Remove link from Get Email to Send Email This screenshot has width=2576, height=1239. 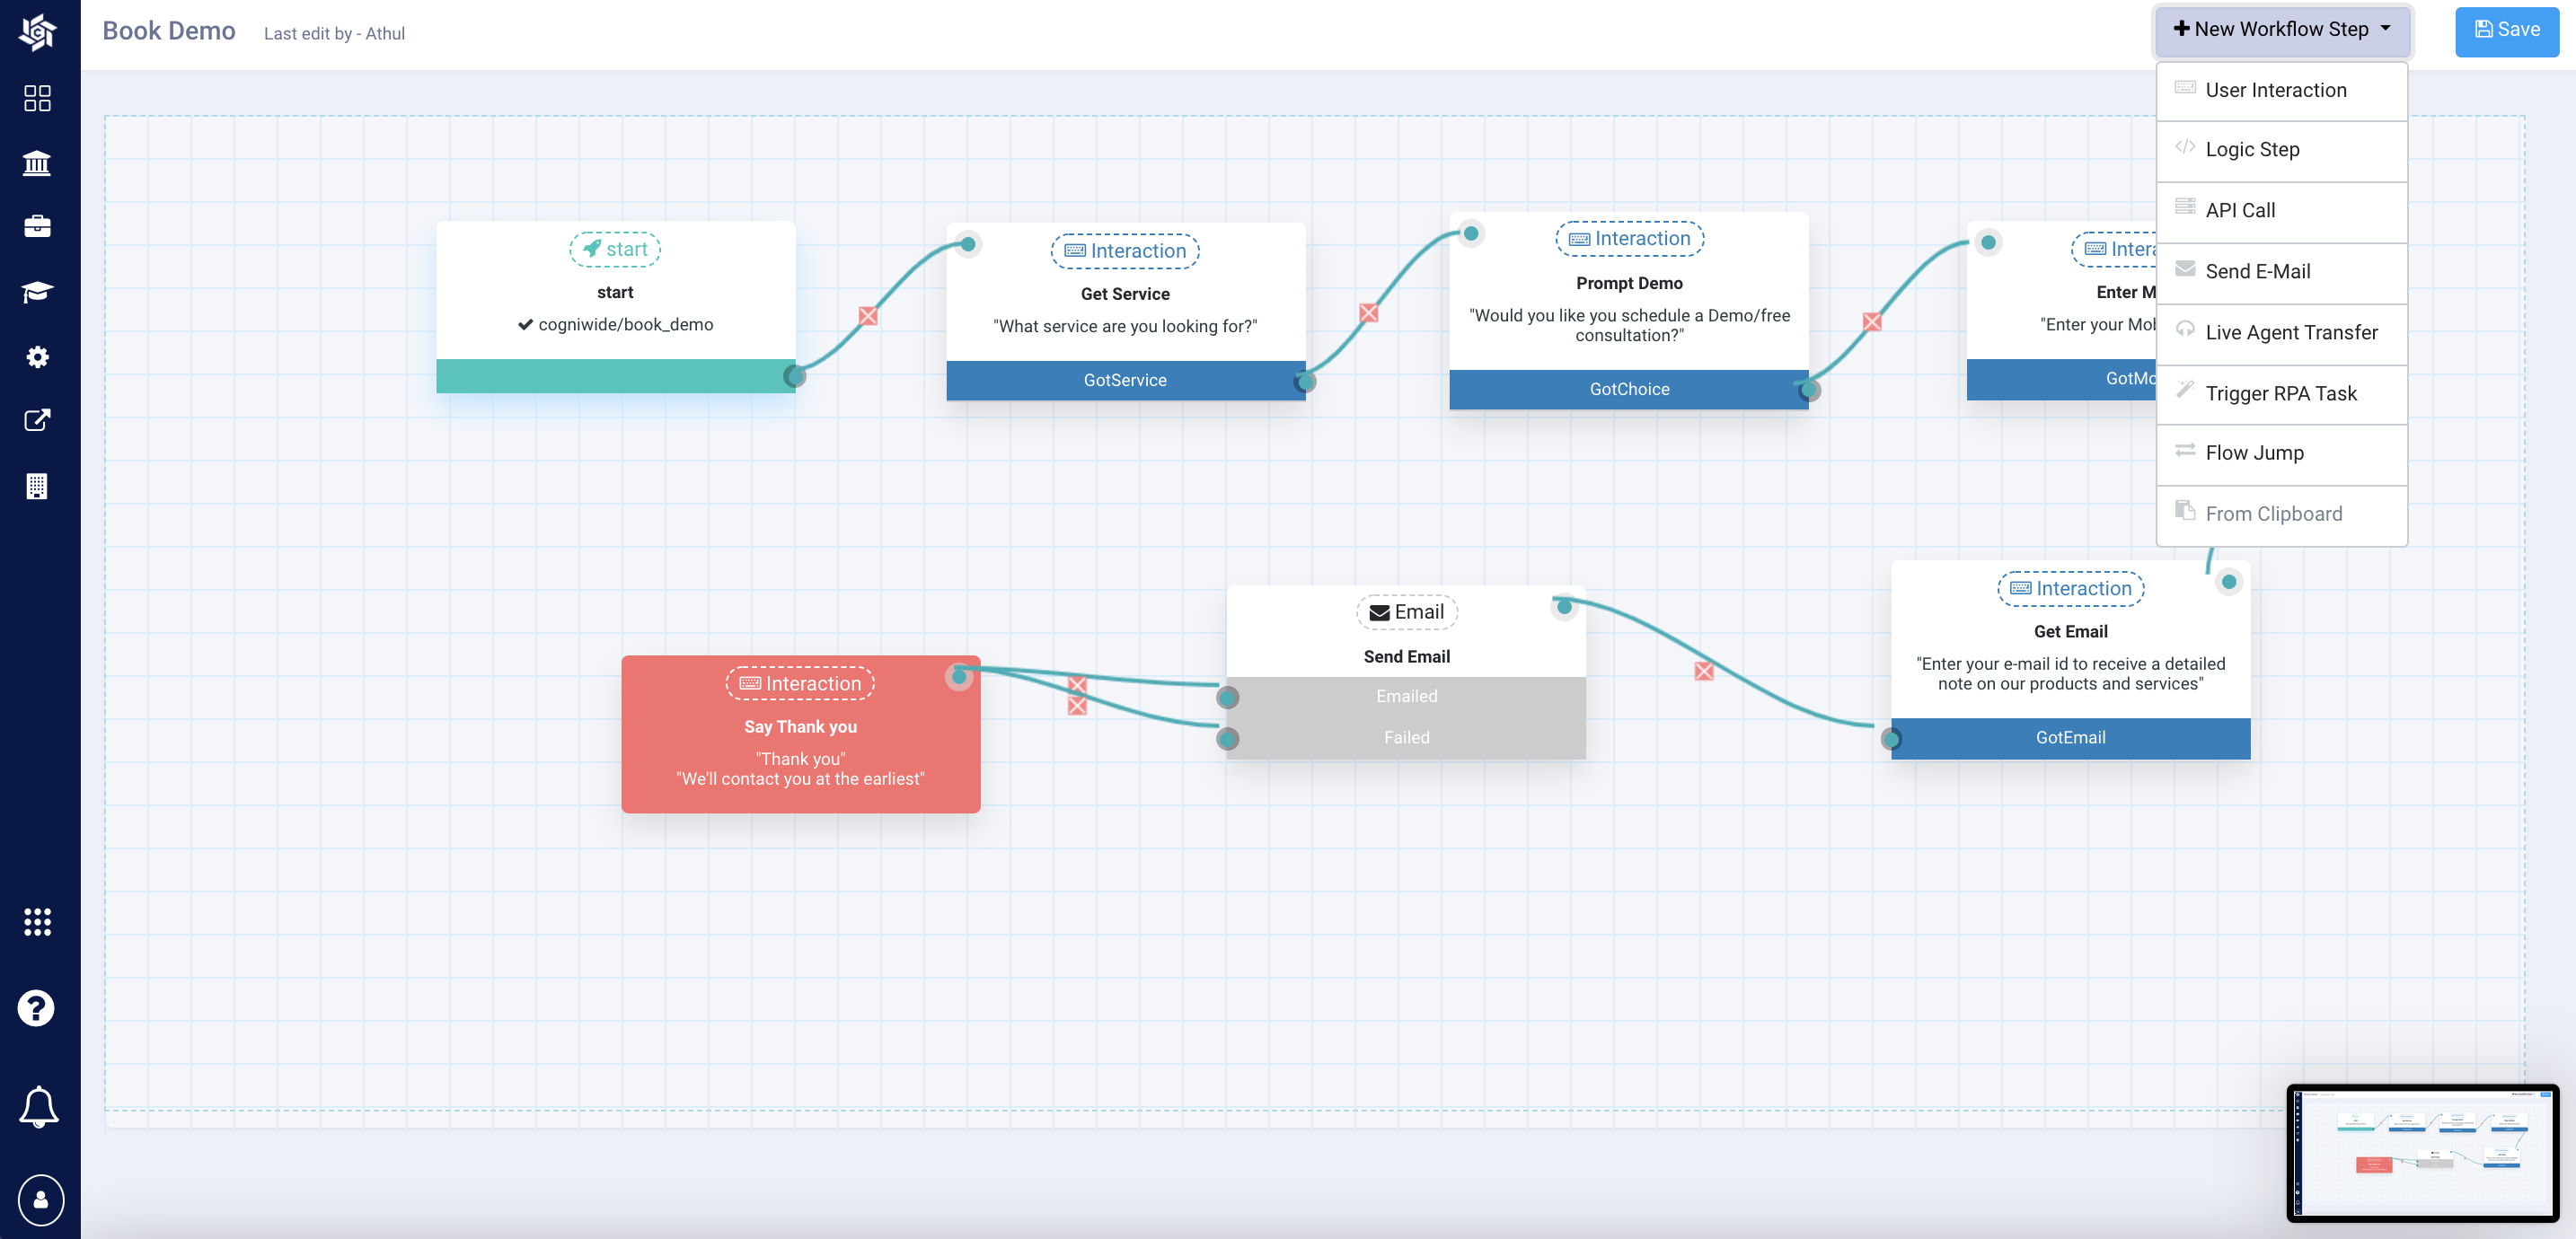click(x=1704, y=671)
